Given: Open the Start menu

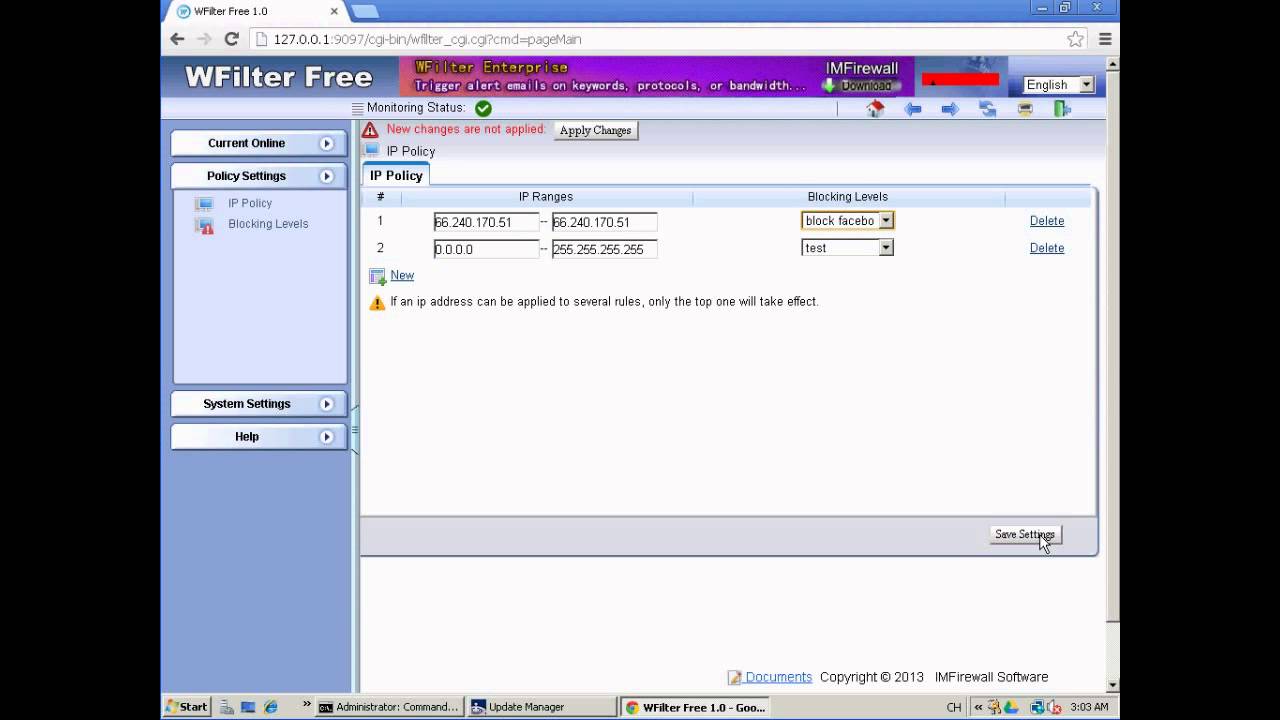Looking at the screenshot, I should pos(187,707).
